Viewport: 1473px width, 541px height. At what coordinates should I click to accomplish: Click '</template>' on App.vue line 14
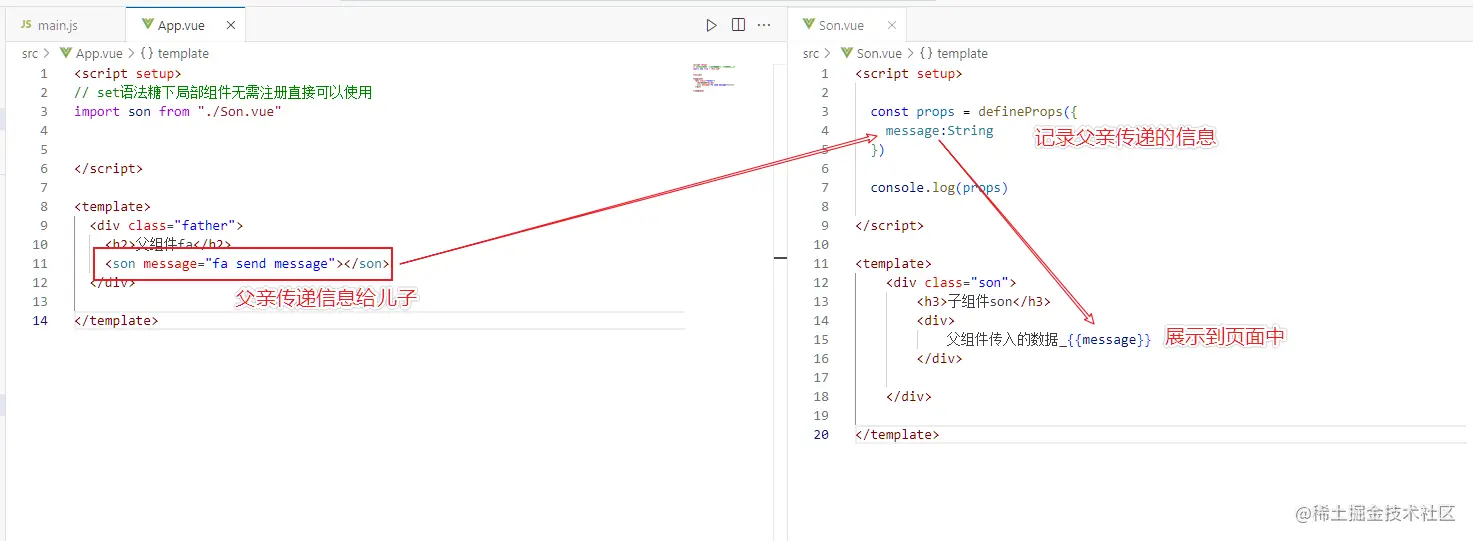pos(116,320)
